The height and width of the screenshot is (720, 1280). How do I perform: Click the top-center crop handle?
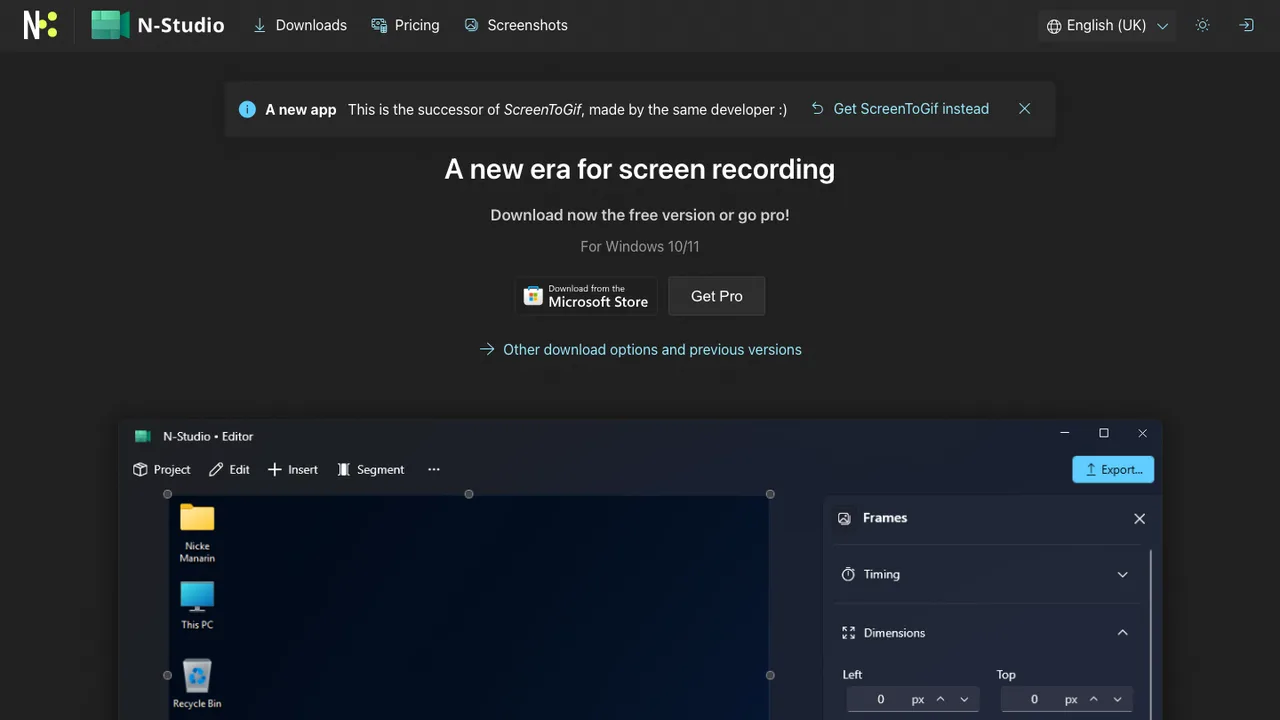click(x=469, y=494)
